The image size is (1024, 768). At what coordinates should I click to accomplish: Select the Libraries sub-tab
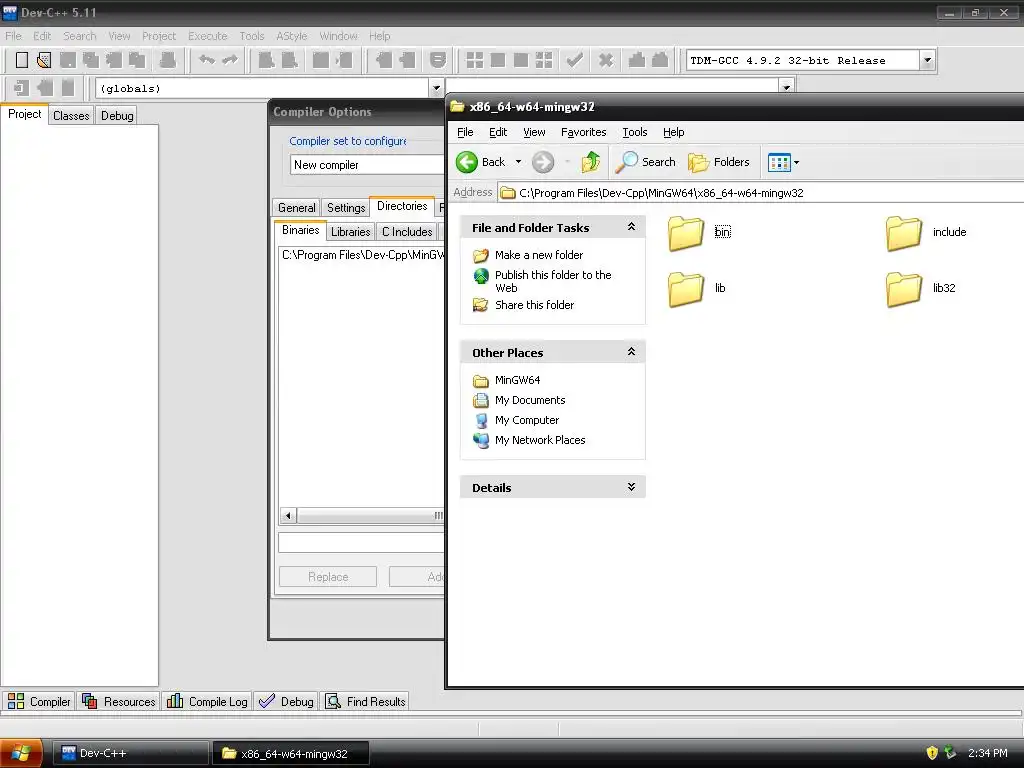click(x=350, y=232)
